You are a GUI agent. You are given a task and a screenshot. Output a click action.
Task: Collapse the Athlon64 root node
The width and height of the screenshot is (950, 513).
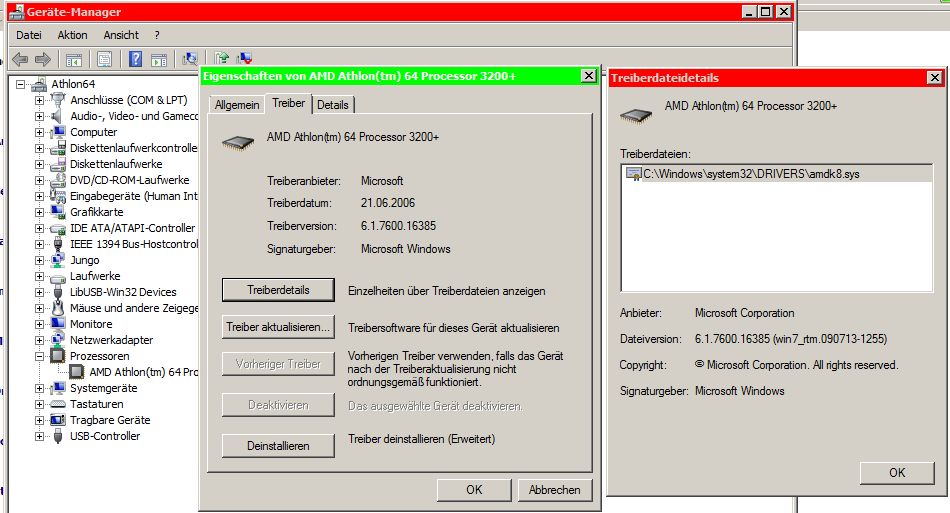point(21,84)
